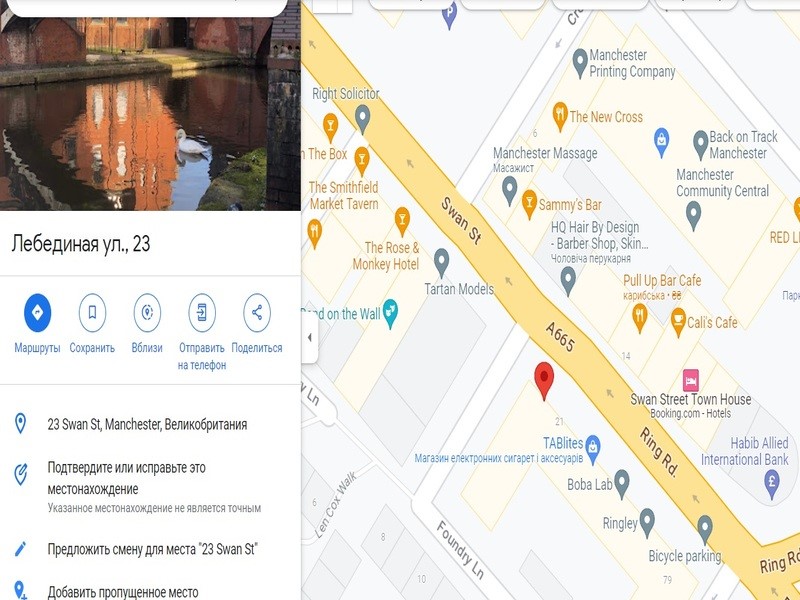This screenshot has width=800, height=600.
Task: Open the Вблизи nearby search icon
Action: [147, 312]
